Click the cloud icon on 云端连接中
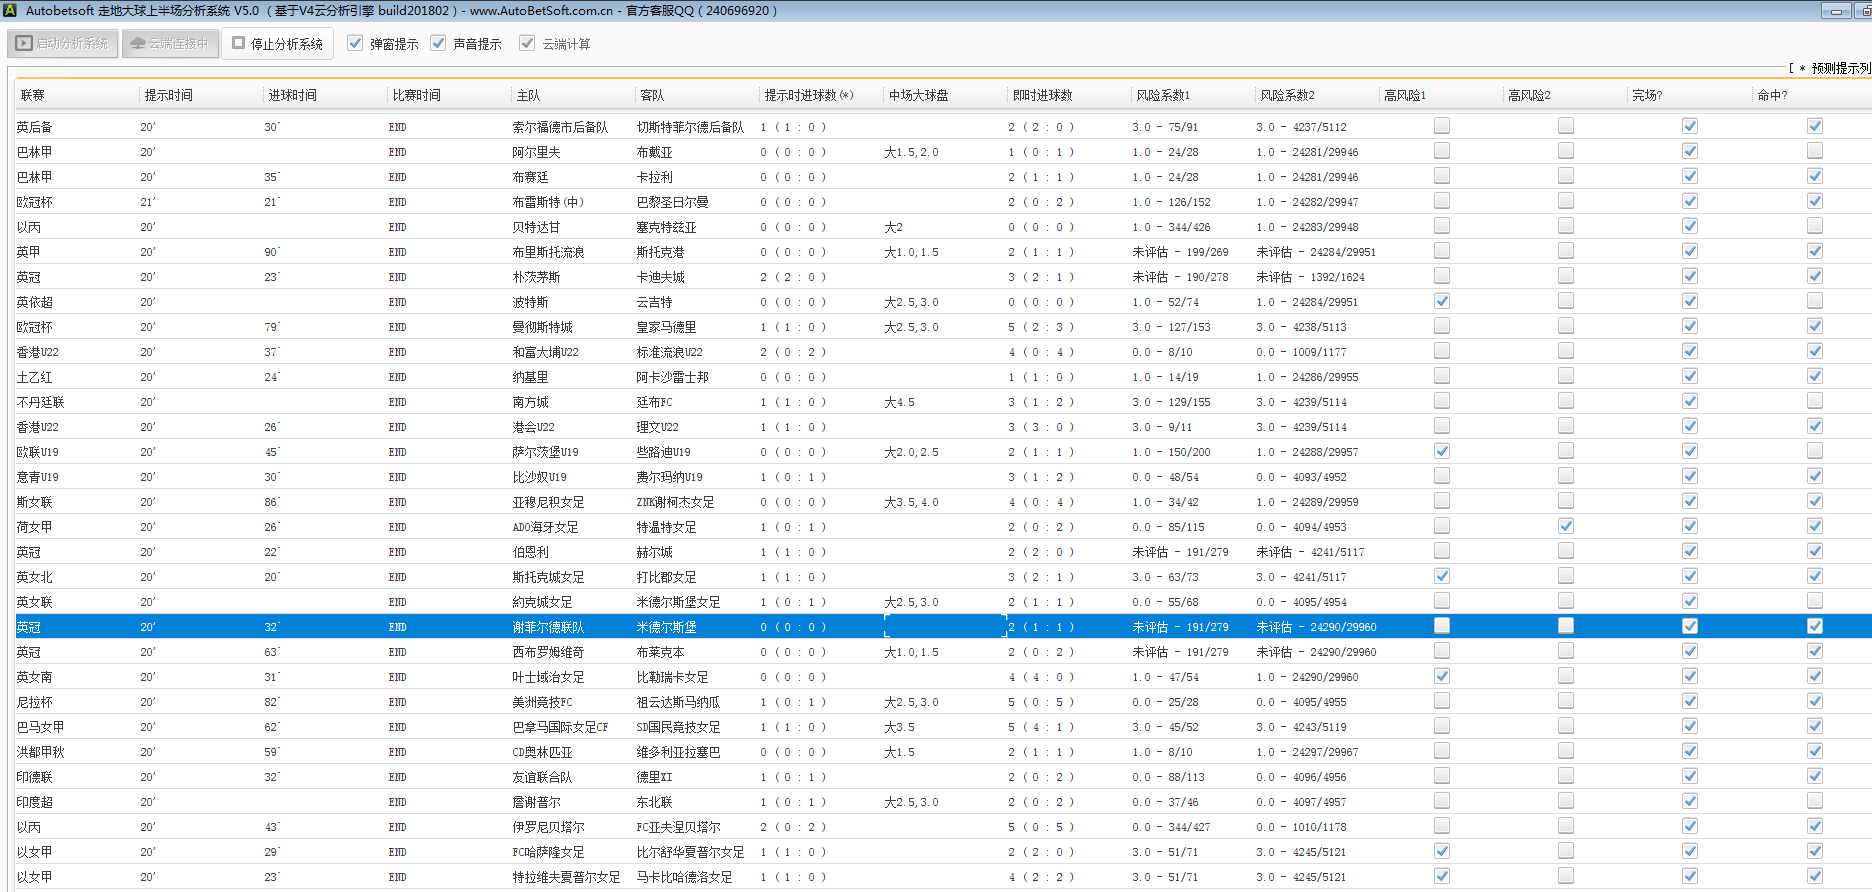 138,44
